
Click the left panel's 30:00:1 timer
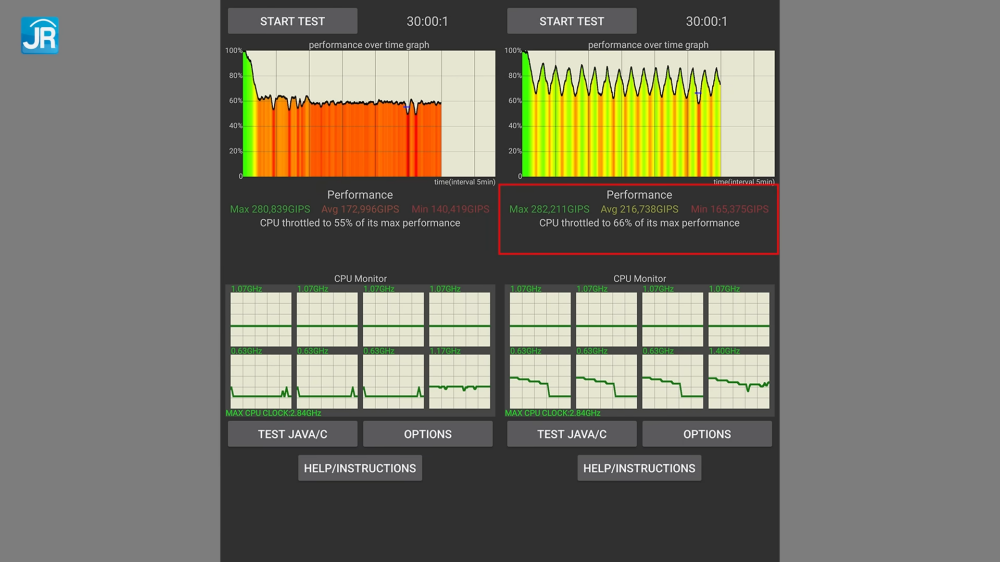click(427, 21)
